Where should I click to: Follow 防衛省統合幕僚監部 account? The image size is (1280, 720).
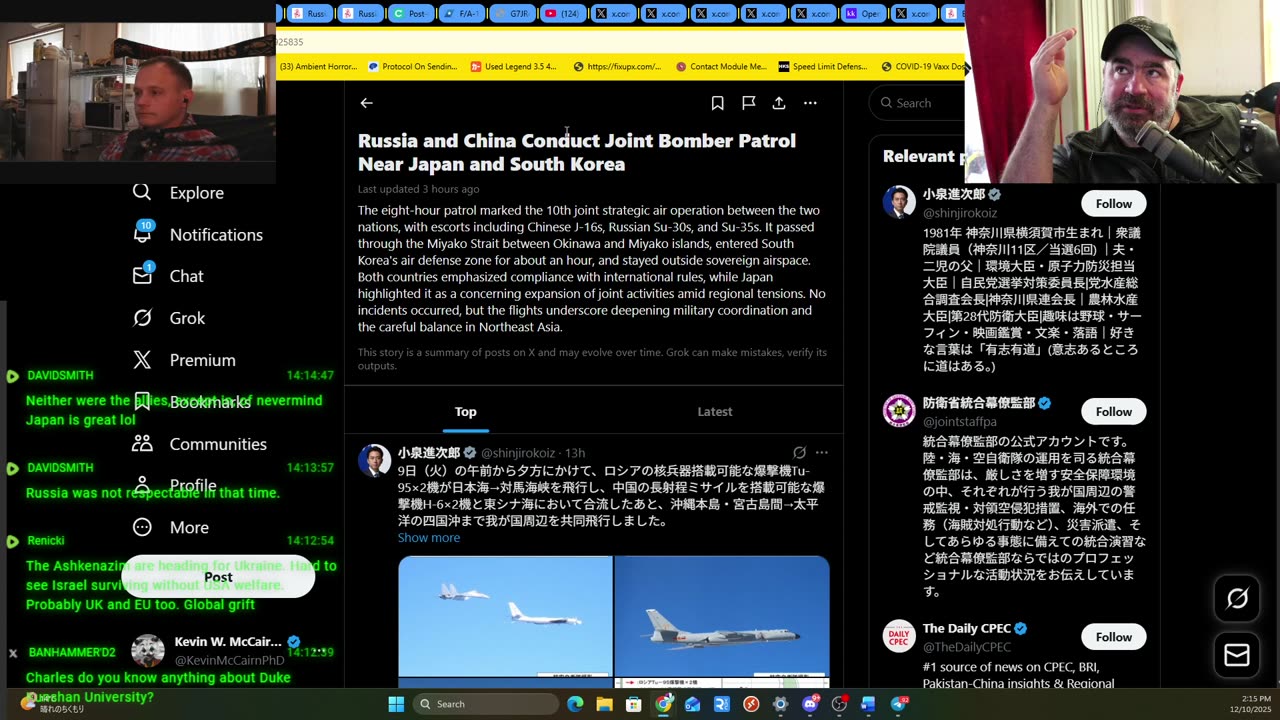(1113, 412)
